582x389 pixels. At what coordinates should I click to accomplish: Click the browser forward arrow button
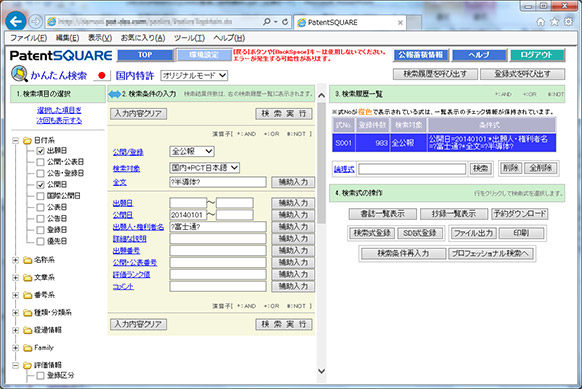[36, 22]
